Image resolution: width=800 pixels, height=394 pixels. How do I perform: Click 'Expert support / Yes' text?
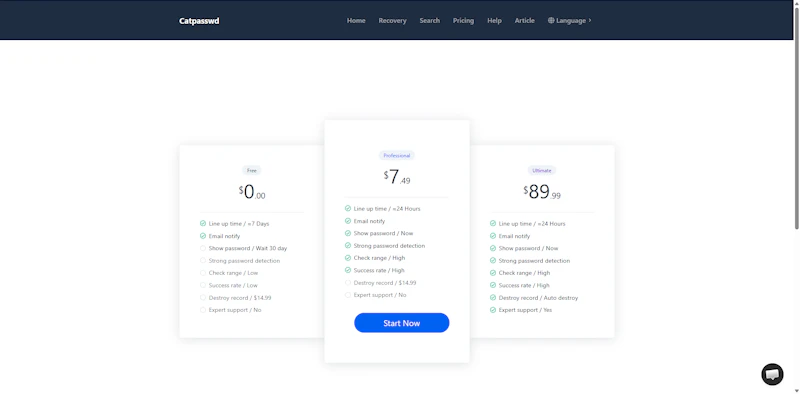coord(525,310)
